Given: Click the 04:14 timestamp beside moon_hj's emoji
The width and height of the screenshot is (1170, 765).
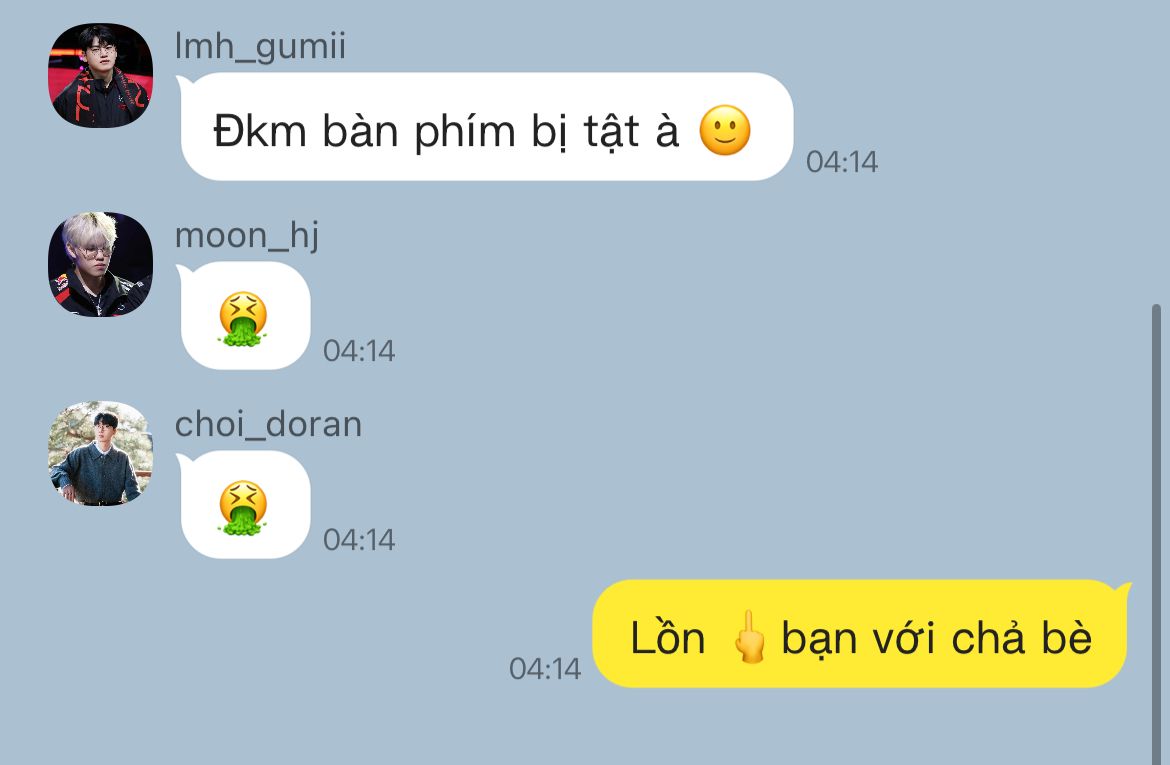Looking at the screenshot, I should tap(359, 351).
